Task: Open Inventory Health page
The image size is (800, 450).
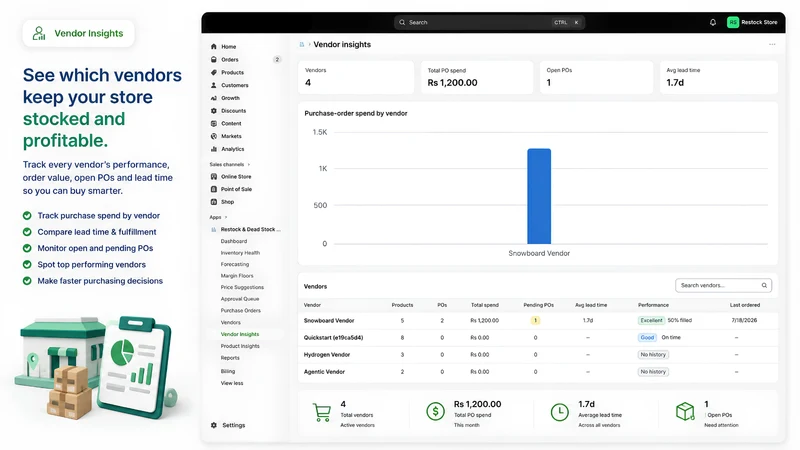Action: tap(240, 253)
